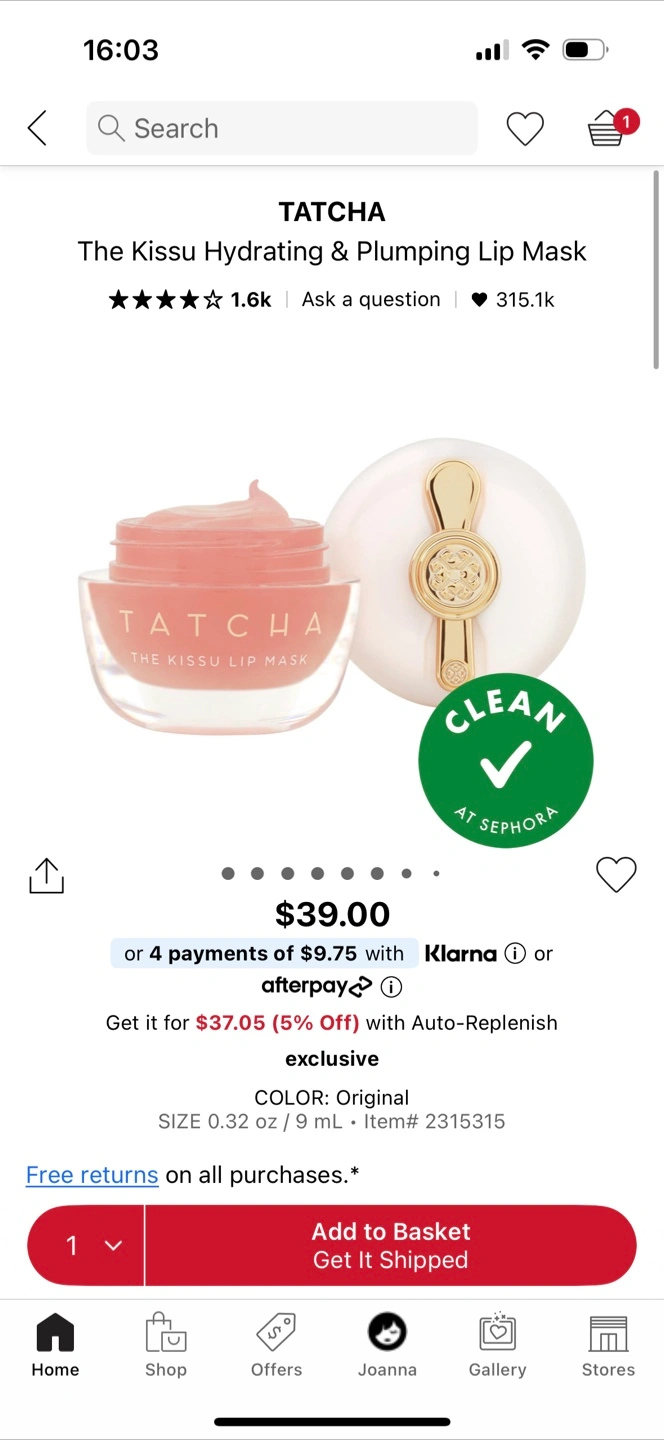Viewport: 664px width, 1440px height.
Task: Tap the Clean at Sephora badge
Action: pyautogui.click(x=506, y=761)
